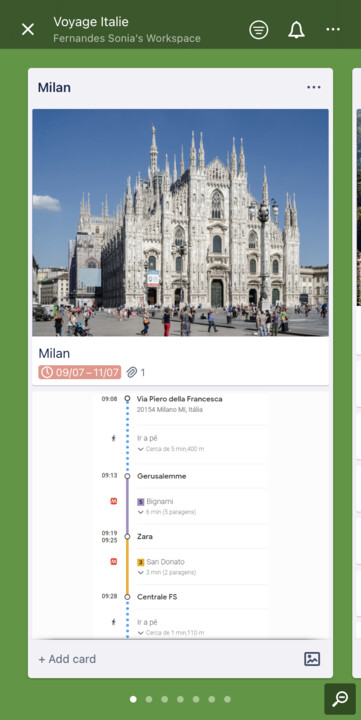
Task: Open Milan list options menu
Action: point(314,87)
